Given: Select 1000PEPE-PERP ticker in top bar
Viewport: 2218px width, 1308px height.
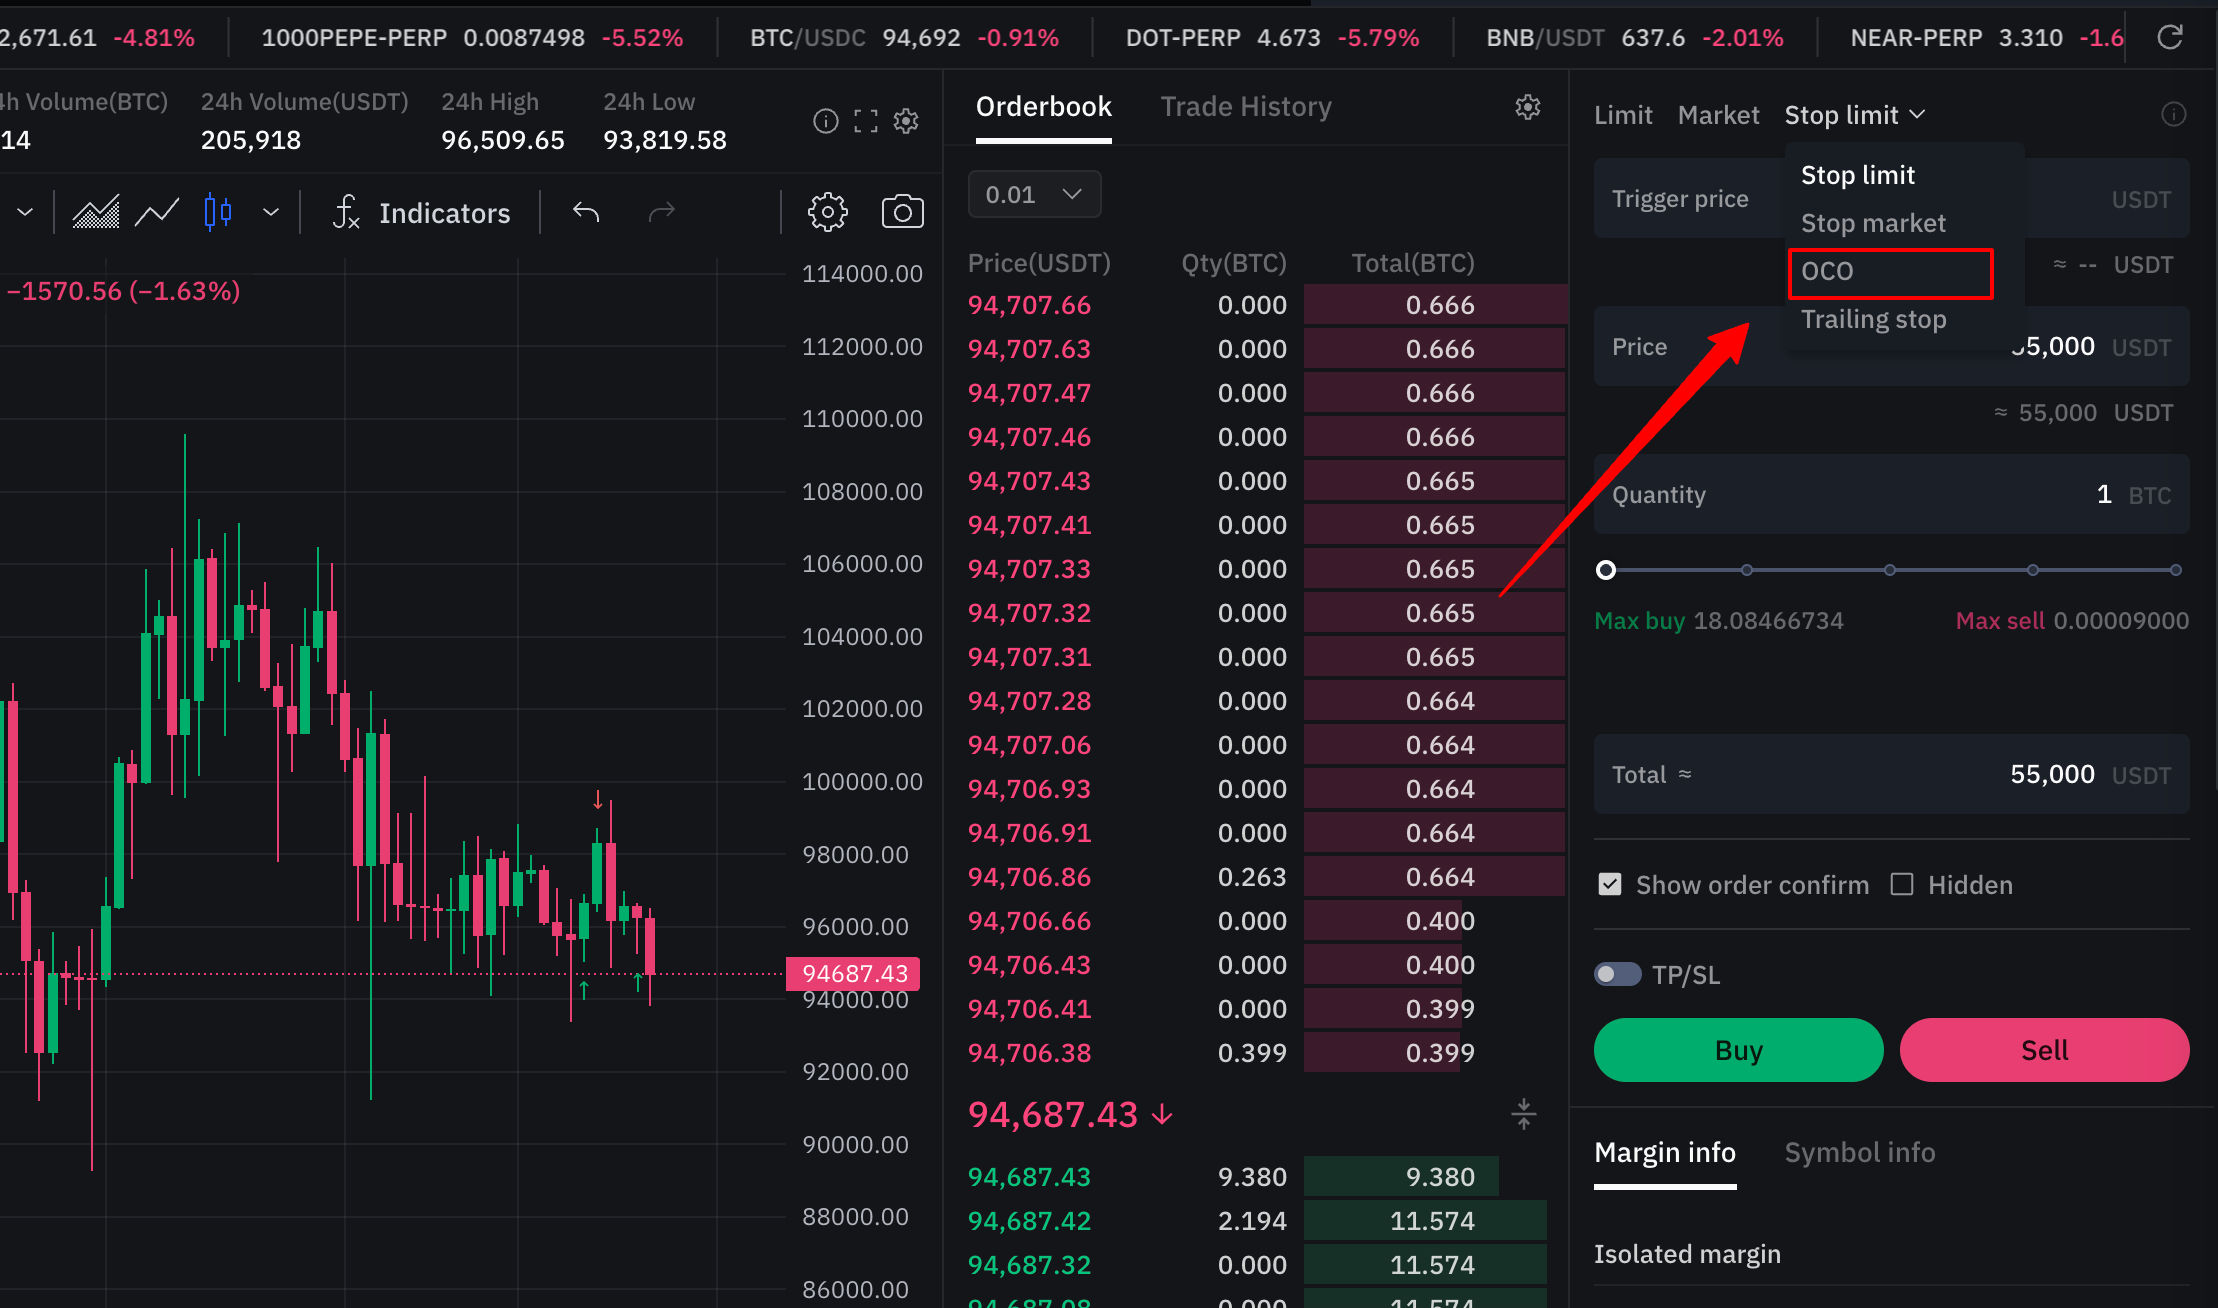Looking at the screenshot, I should click(x=472, y=38).
